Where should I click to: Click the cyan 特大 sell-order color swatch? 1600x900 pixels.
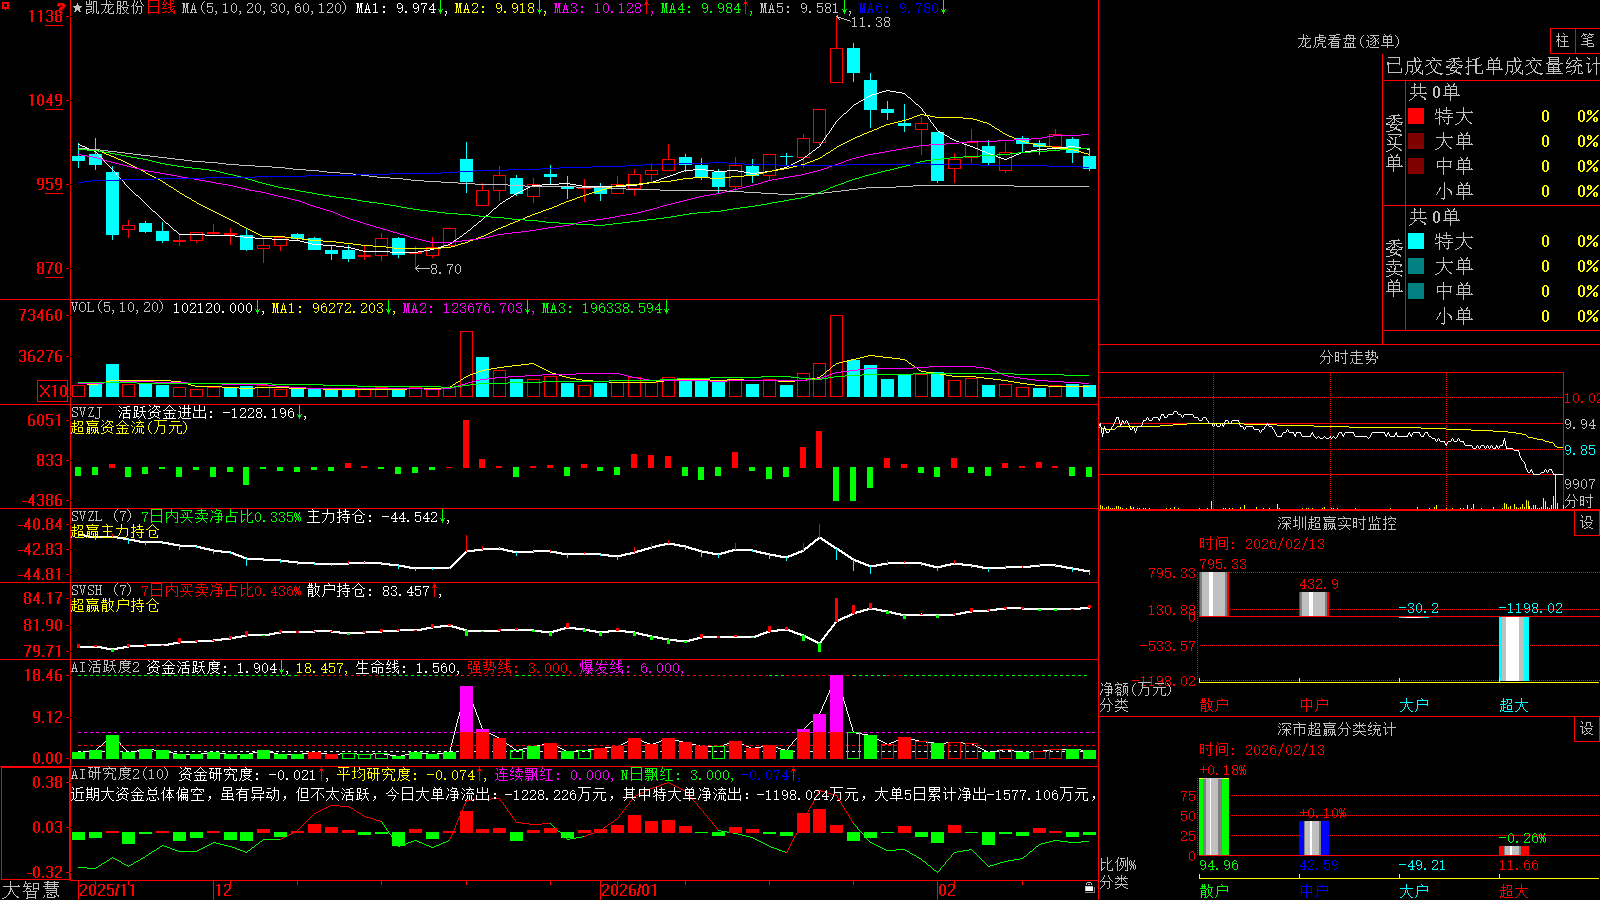click(1416, 241)
